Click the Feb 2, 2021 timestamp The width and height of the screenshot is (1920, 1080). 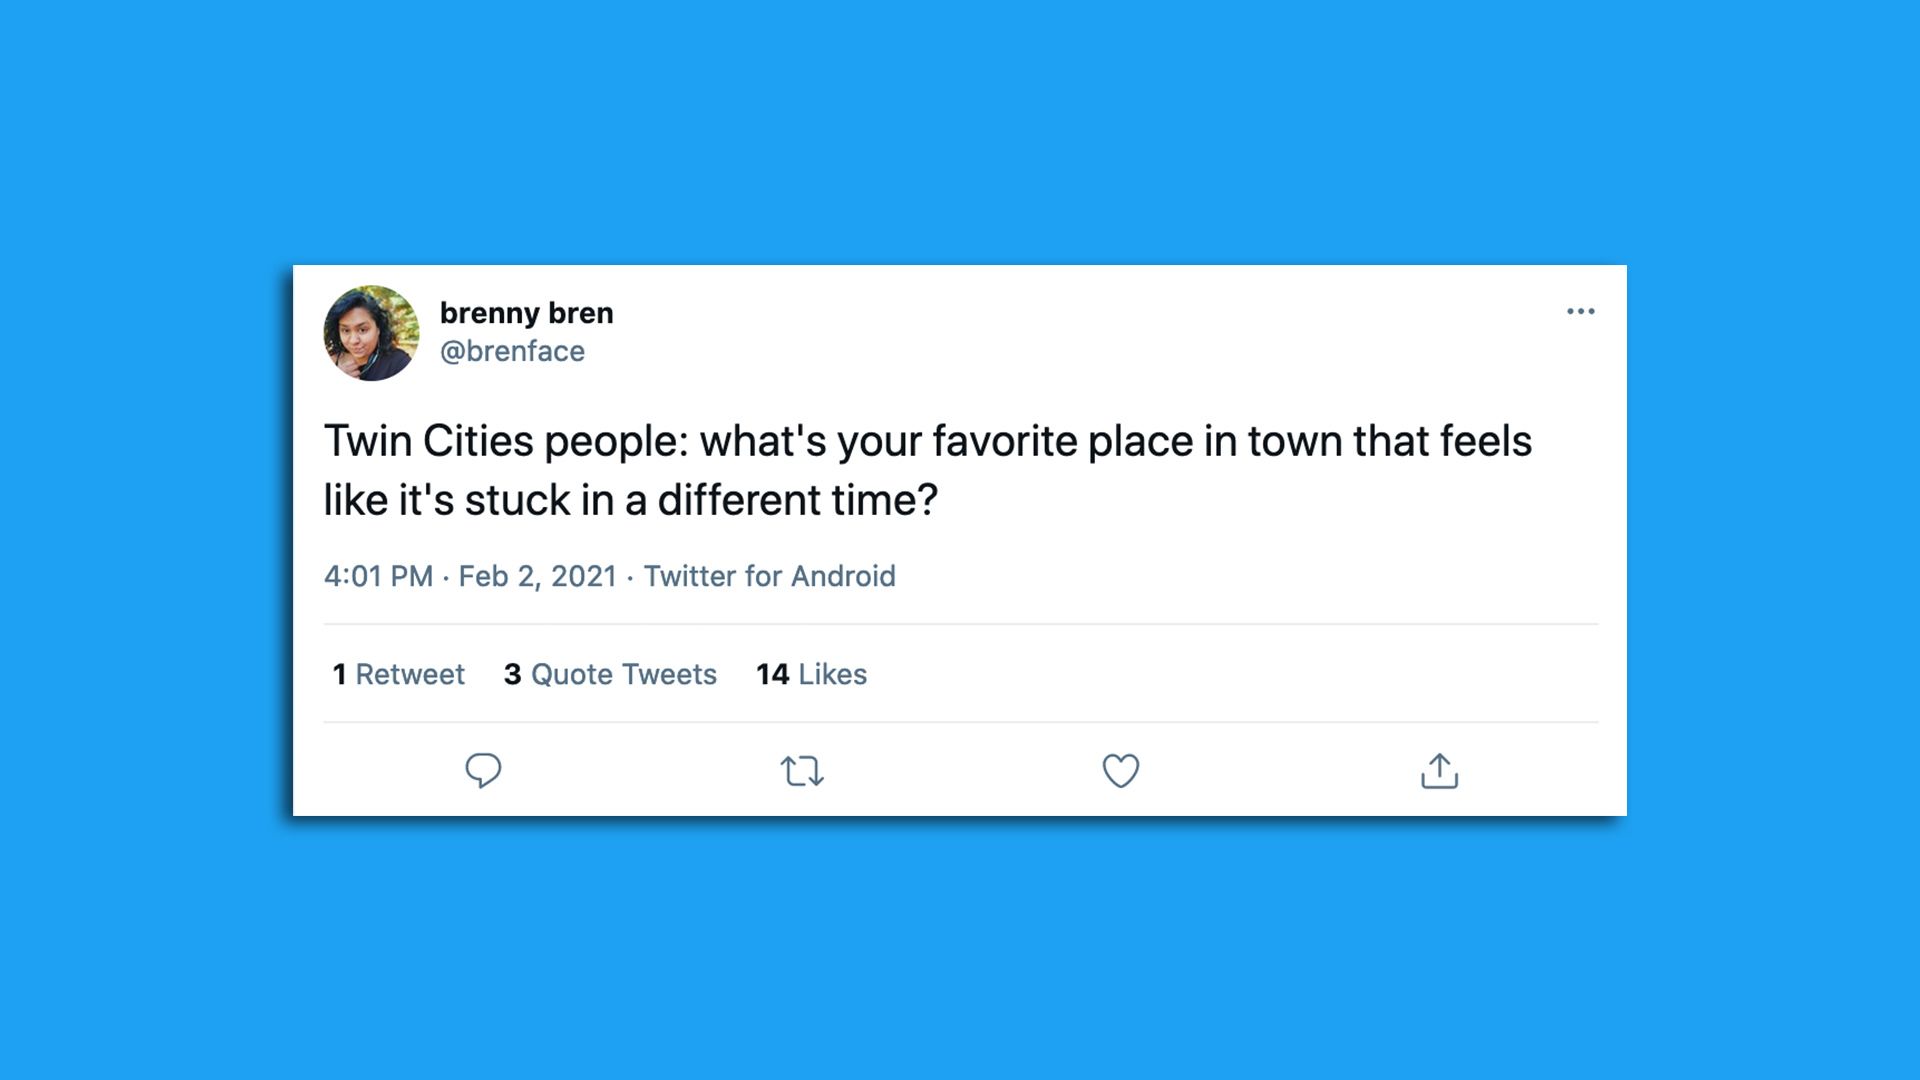536,576
